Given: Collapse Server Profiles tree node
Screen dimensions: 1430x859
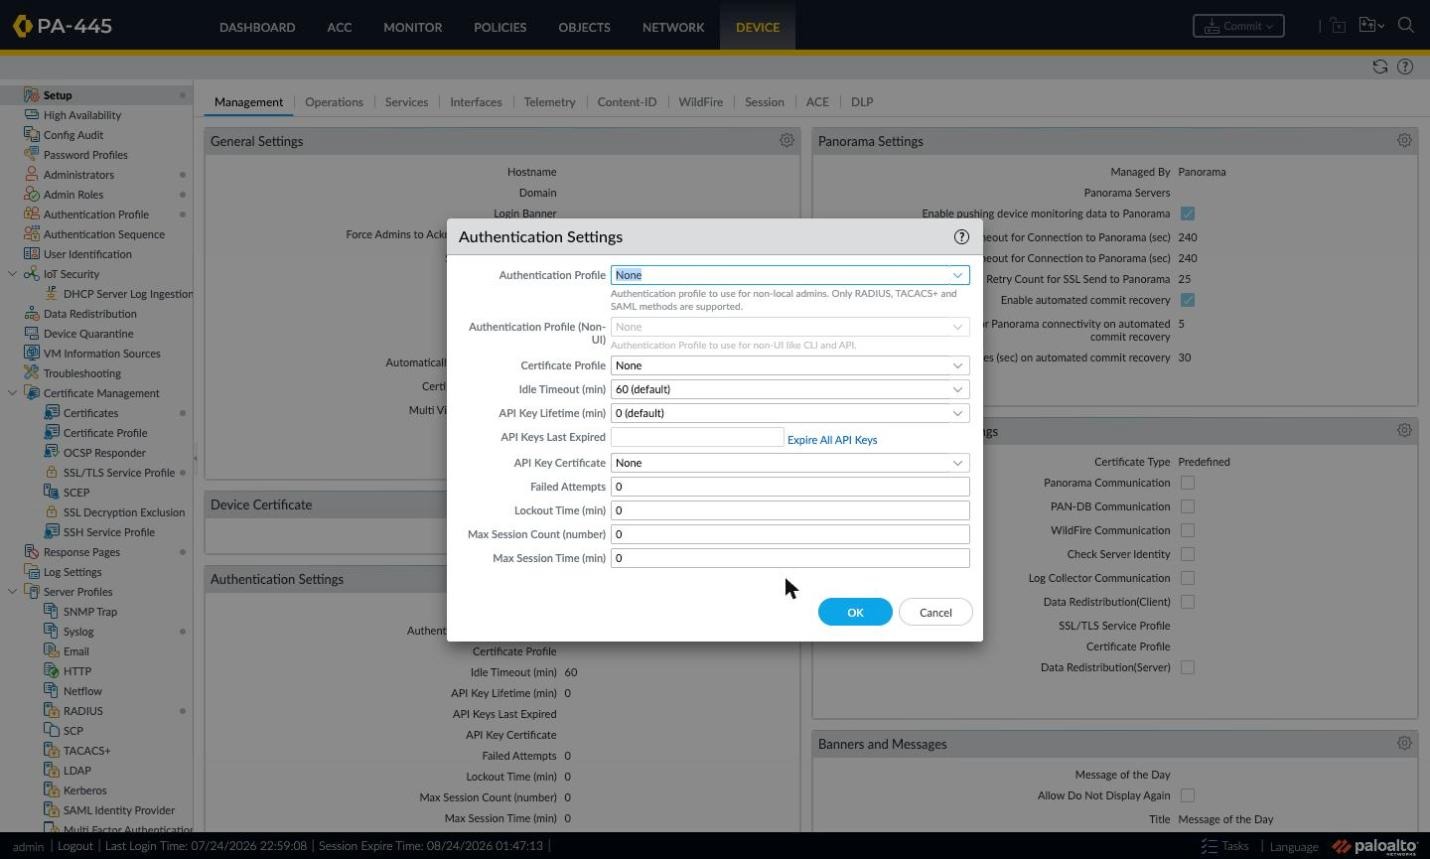Looking at the screenshot, I should [x=12, y=592].
